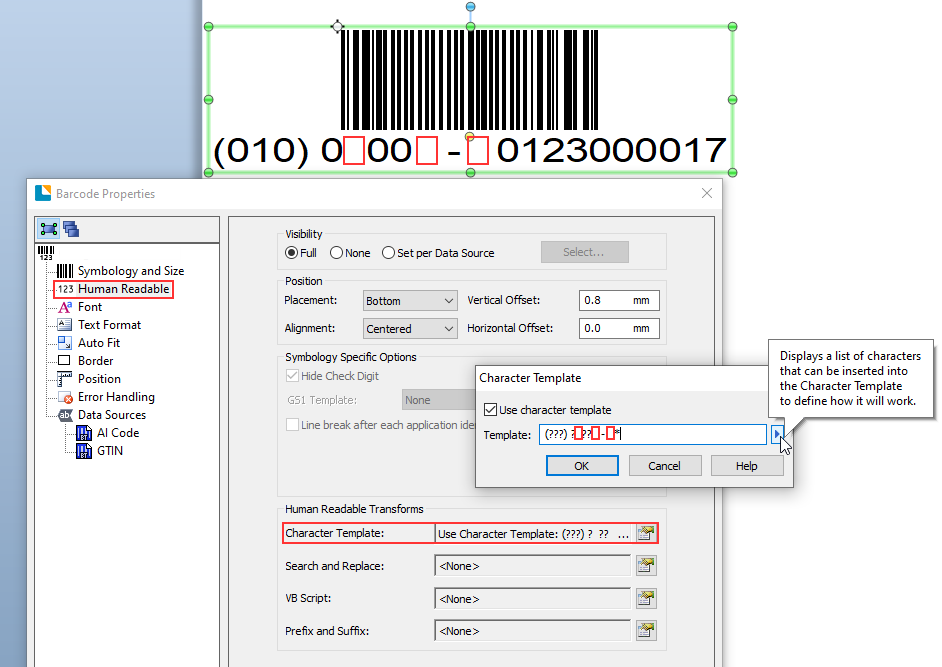Open the Text Format page
This screenshot has width=942, height=667.
pos(109,325)
